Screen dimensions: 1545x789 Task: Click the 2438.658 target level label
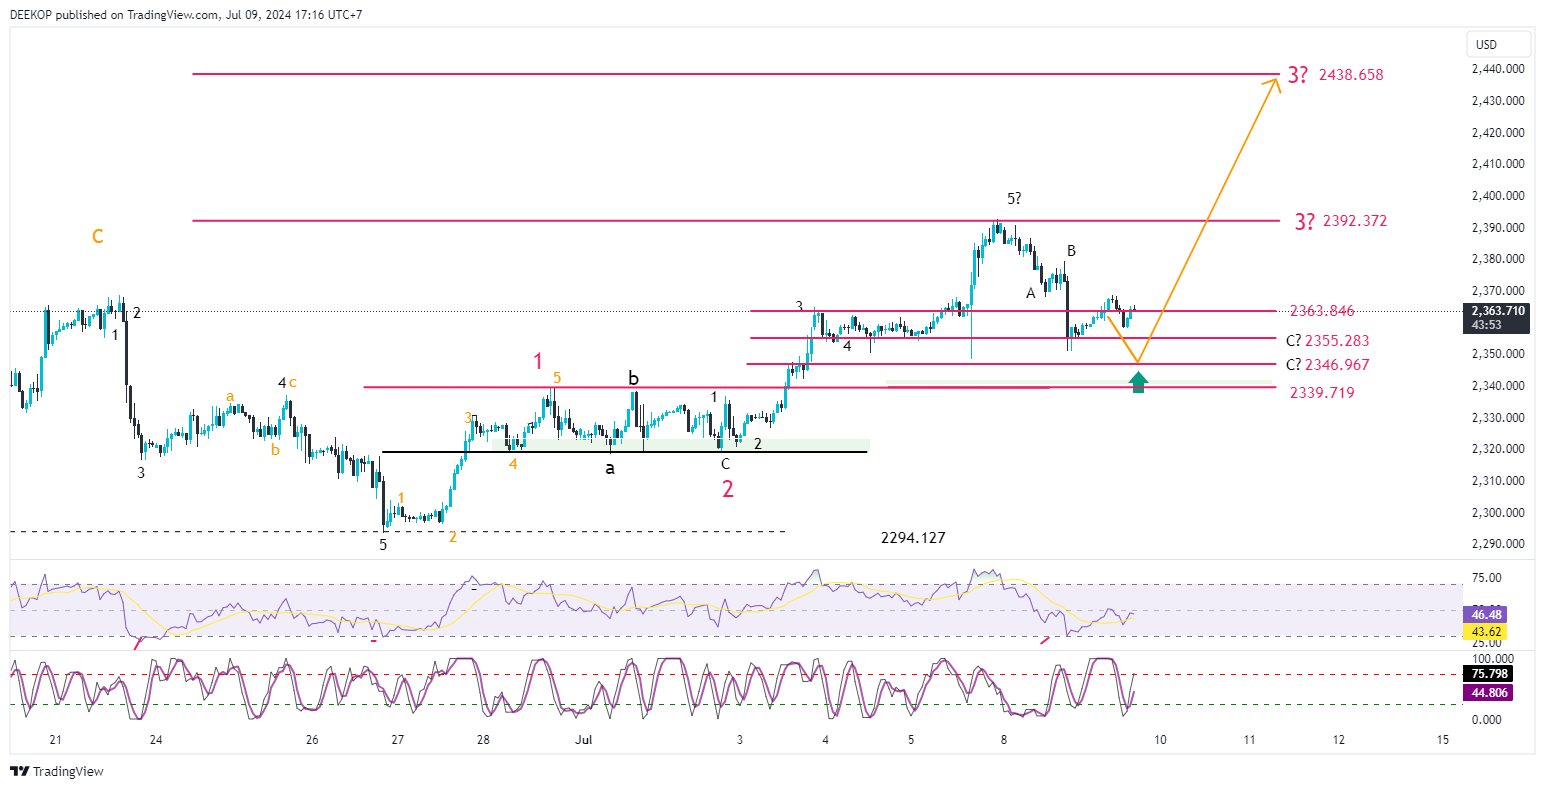1351,75
